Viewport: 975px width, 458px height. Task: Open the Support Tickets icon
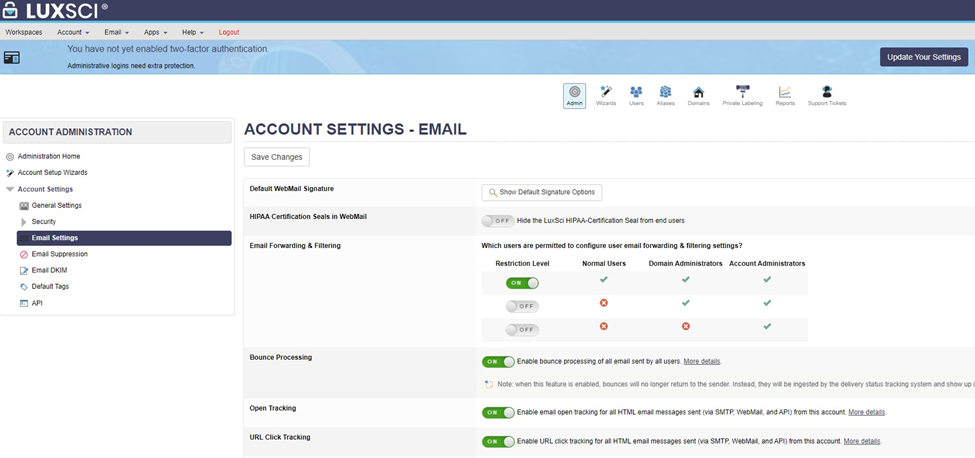826,95
